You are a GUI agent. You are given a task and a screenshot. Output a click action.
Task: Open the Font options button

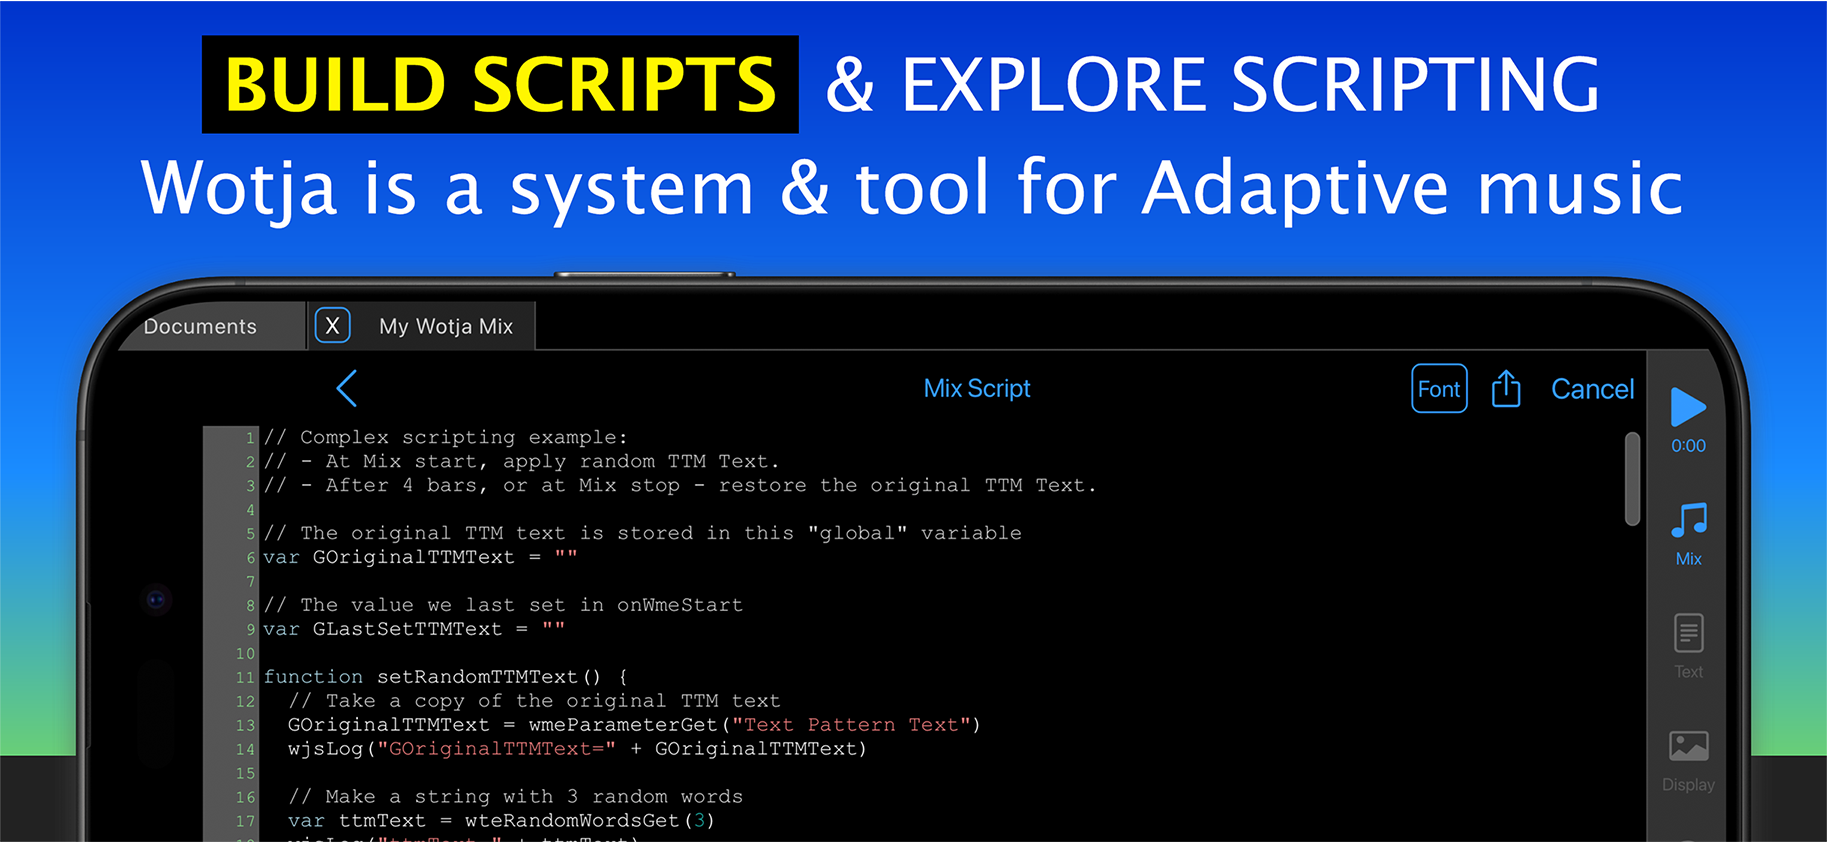1439,389
